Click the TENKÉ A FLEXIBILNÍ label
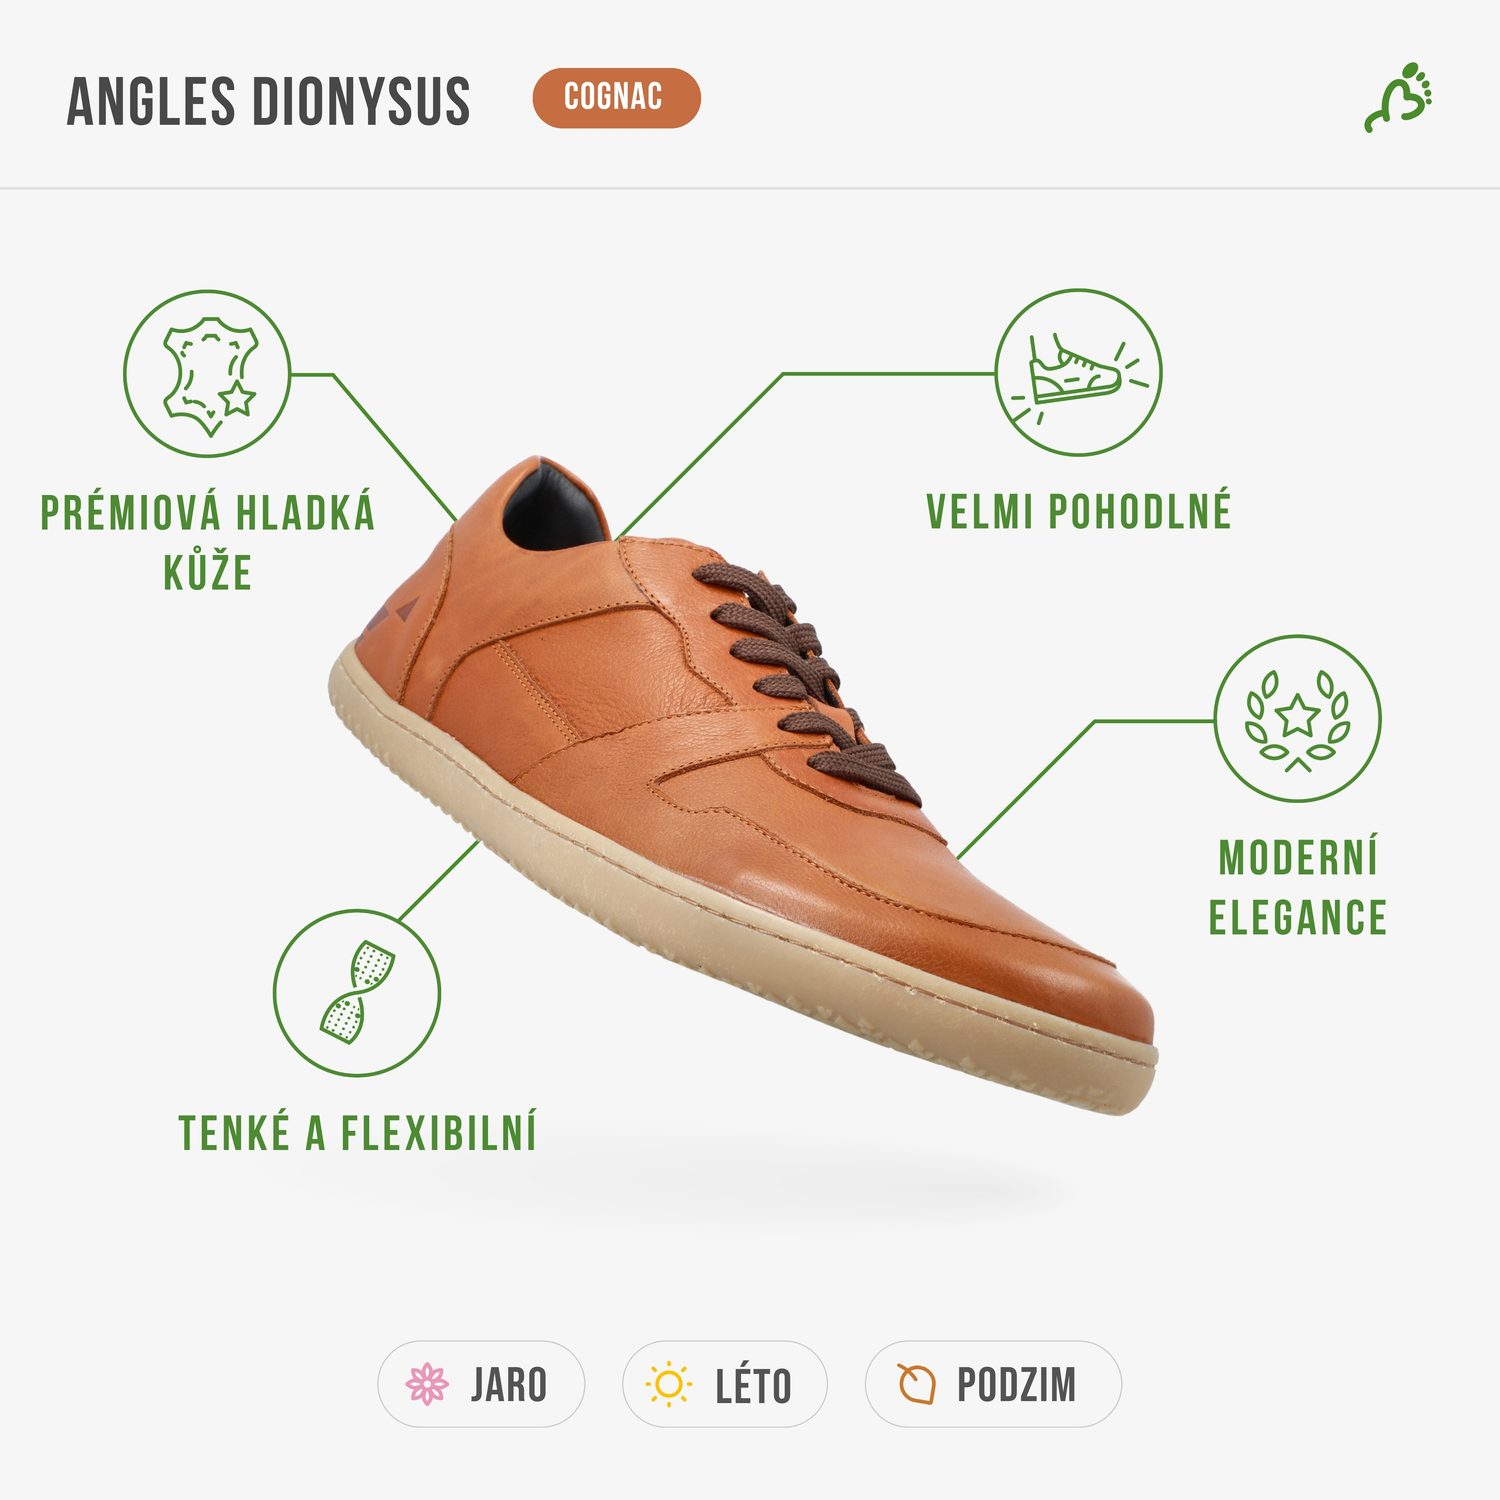The width and height of the screenshot is (1500, 1500). (357, 1133)
